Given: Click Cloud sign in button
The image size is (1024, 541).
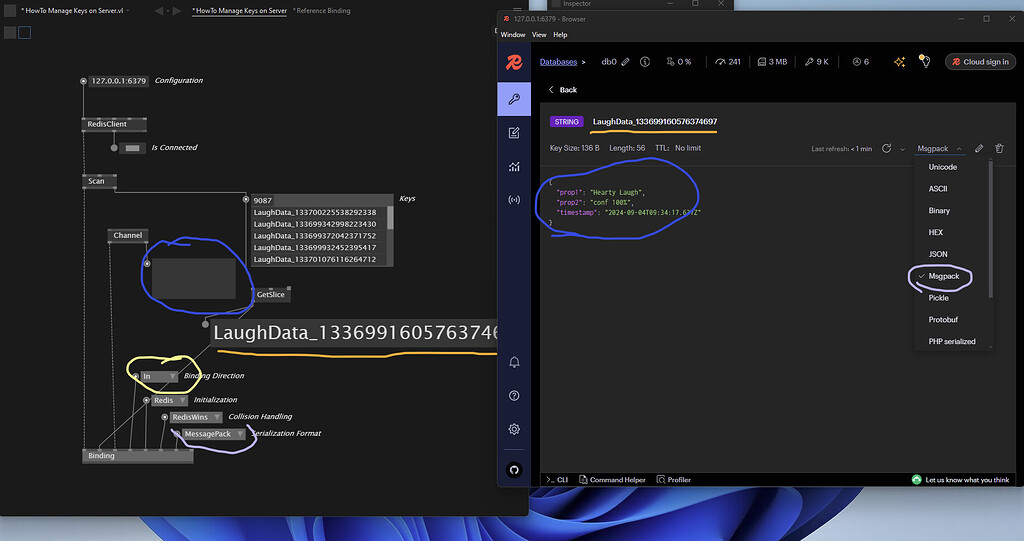Looking at the screenshot, I should (980, 62).
